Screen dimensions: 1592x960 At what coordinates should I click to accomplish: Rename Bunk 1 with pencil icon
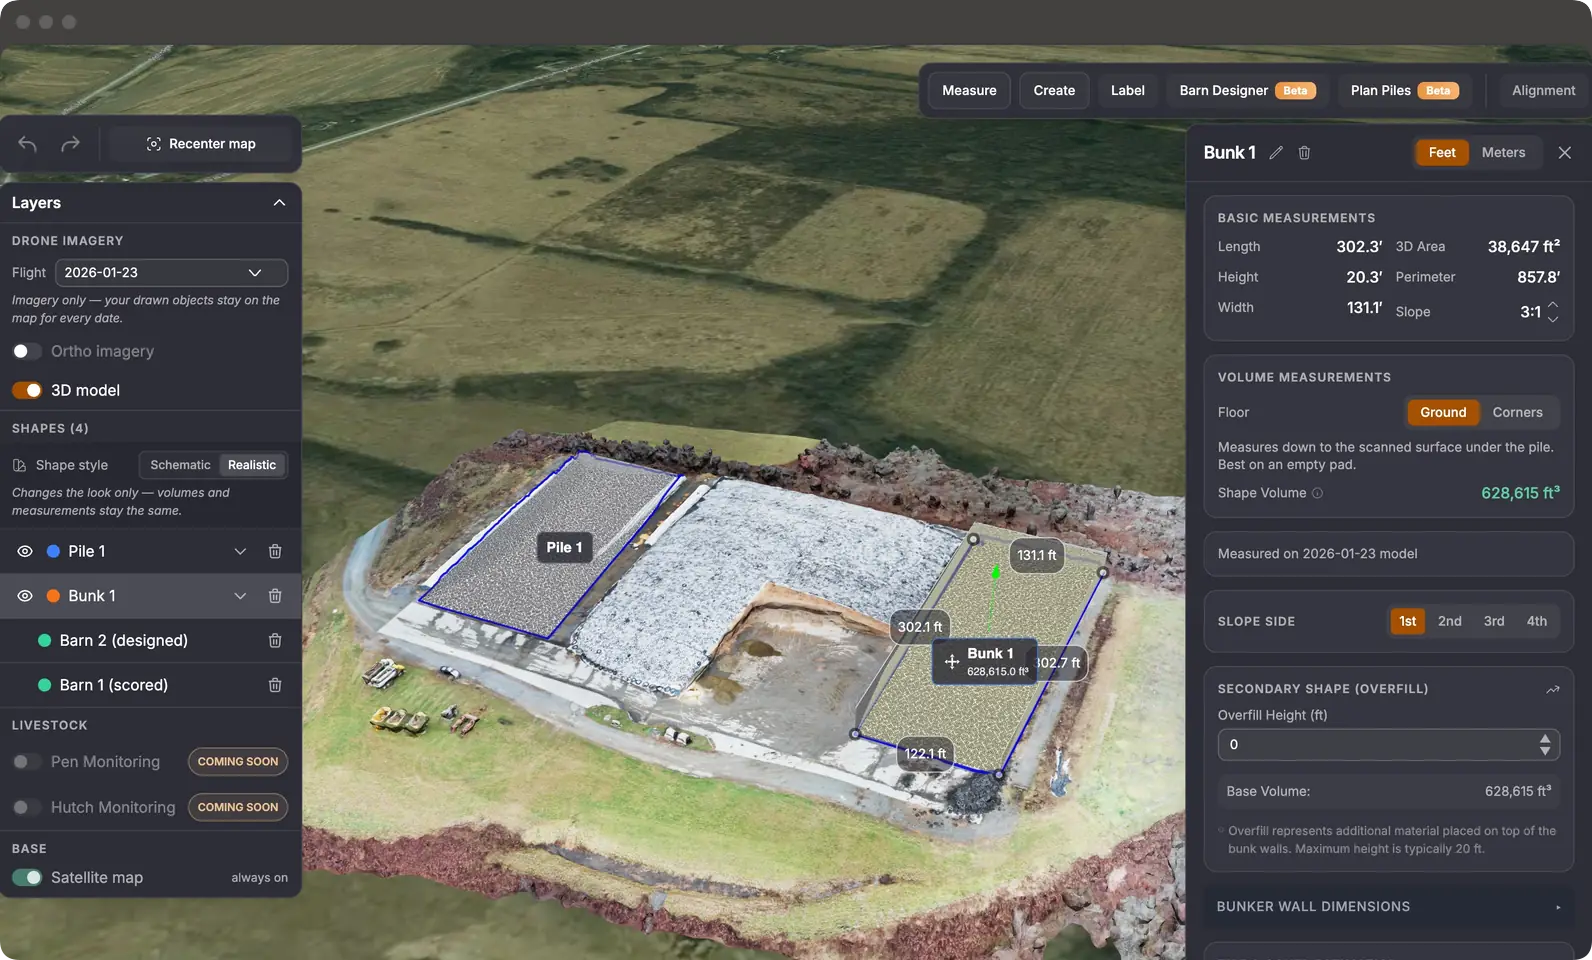(x=1276, y=153)
